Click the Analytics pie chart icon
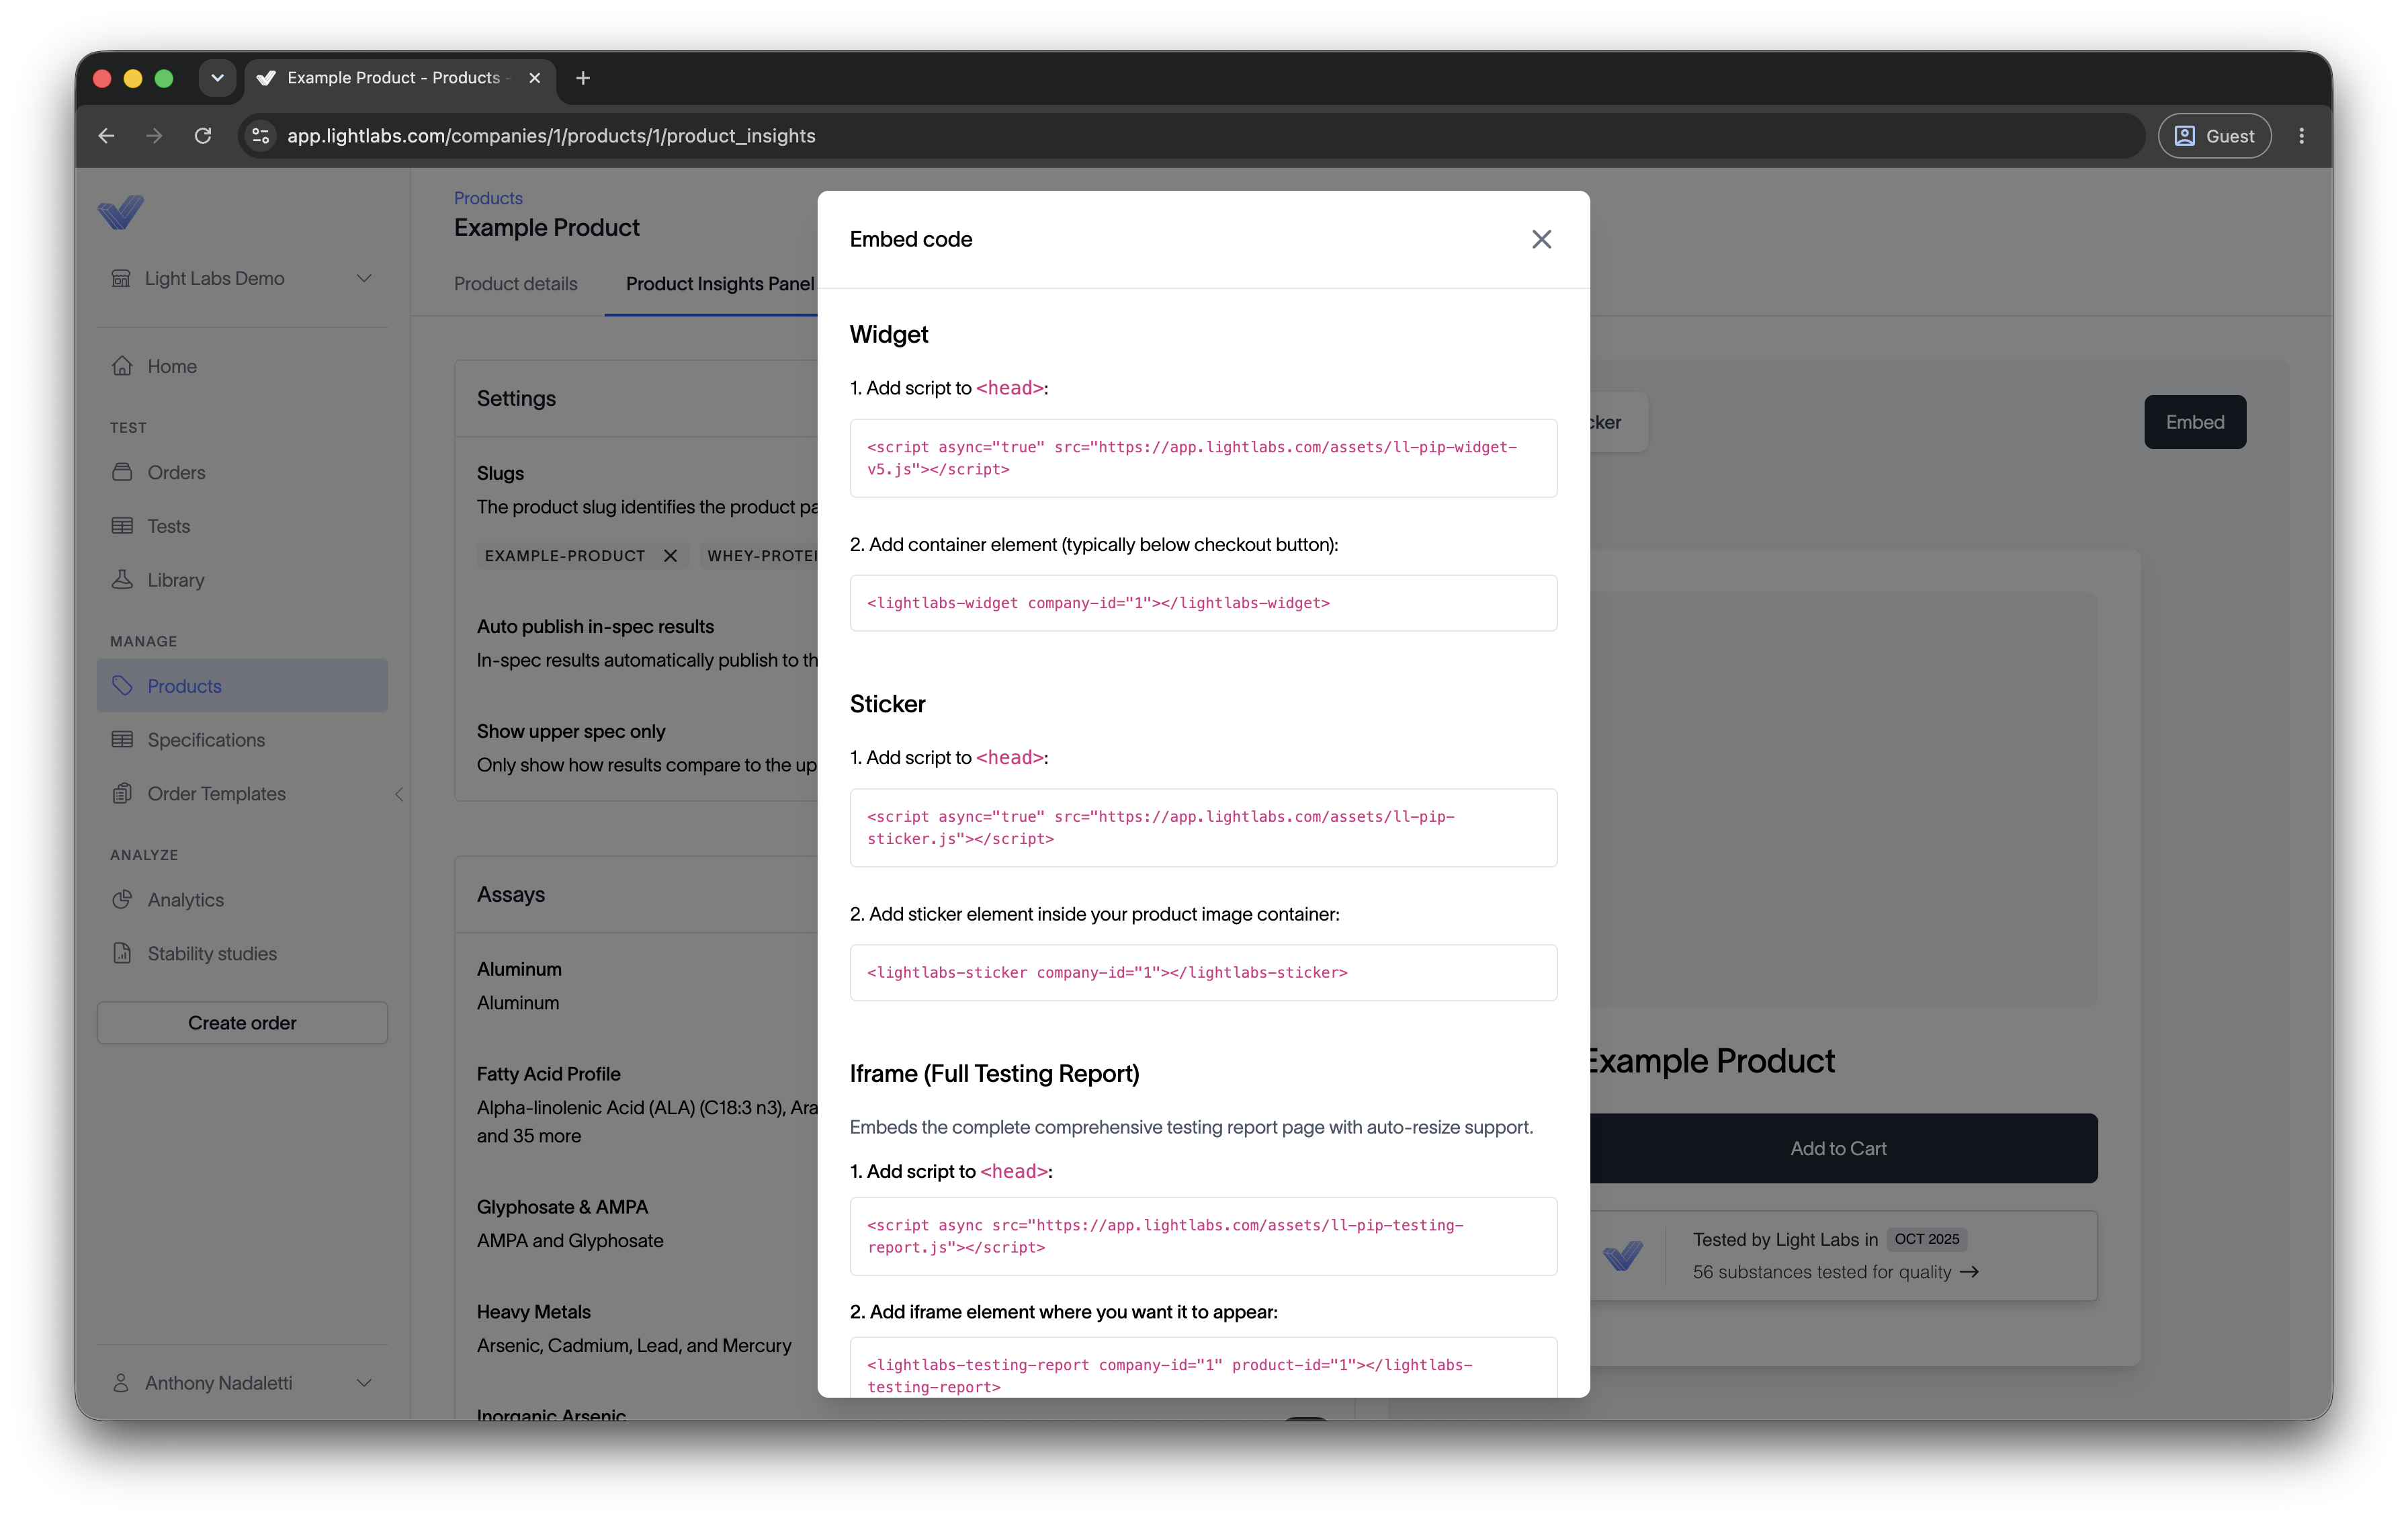 coord(122,900)
